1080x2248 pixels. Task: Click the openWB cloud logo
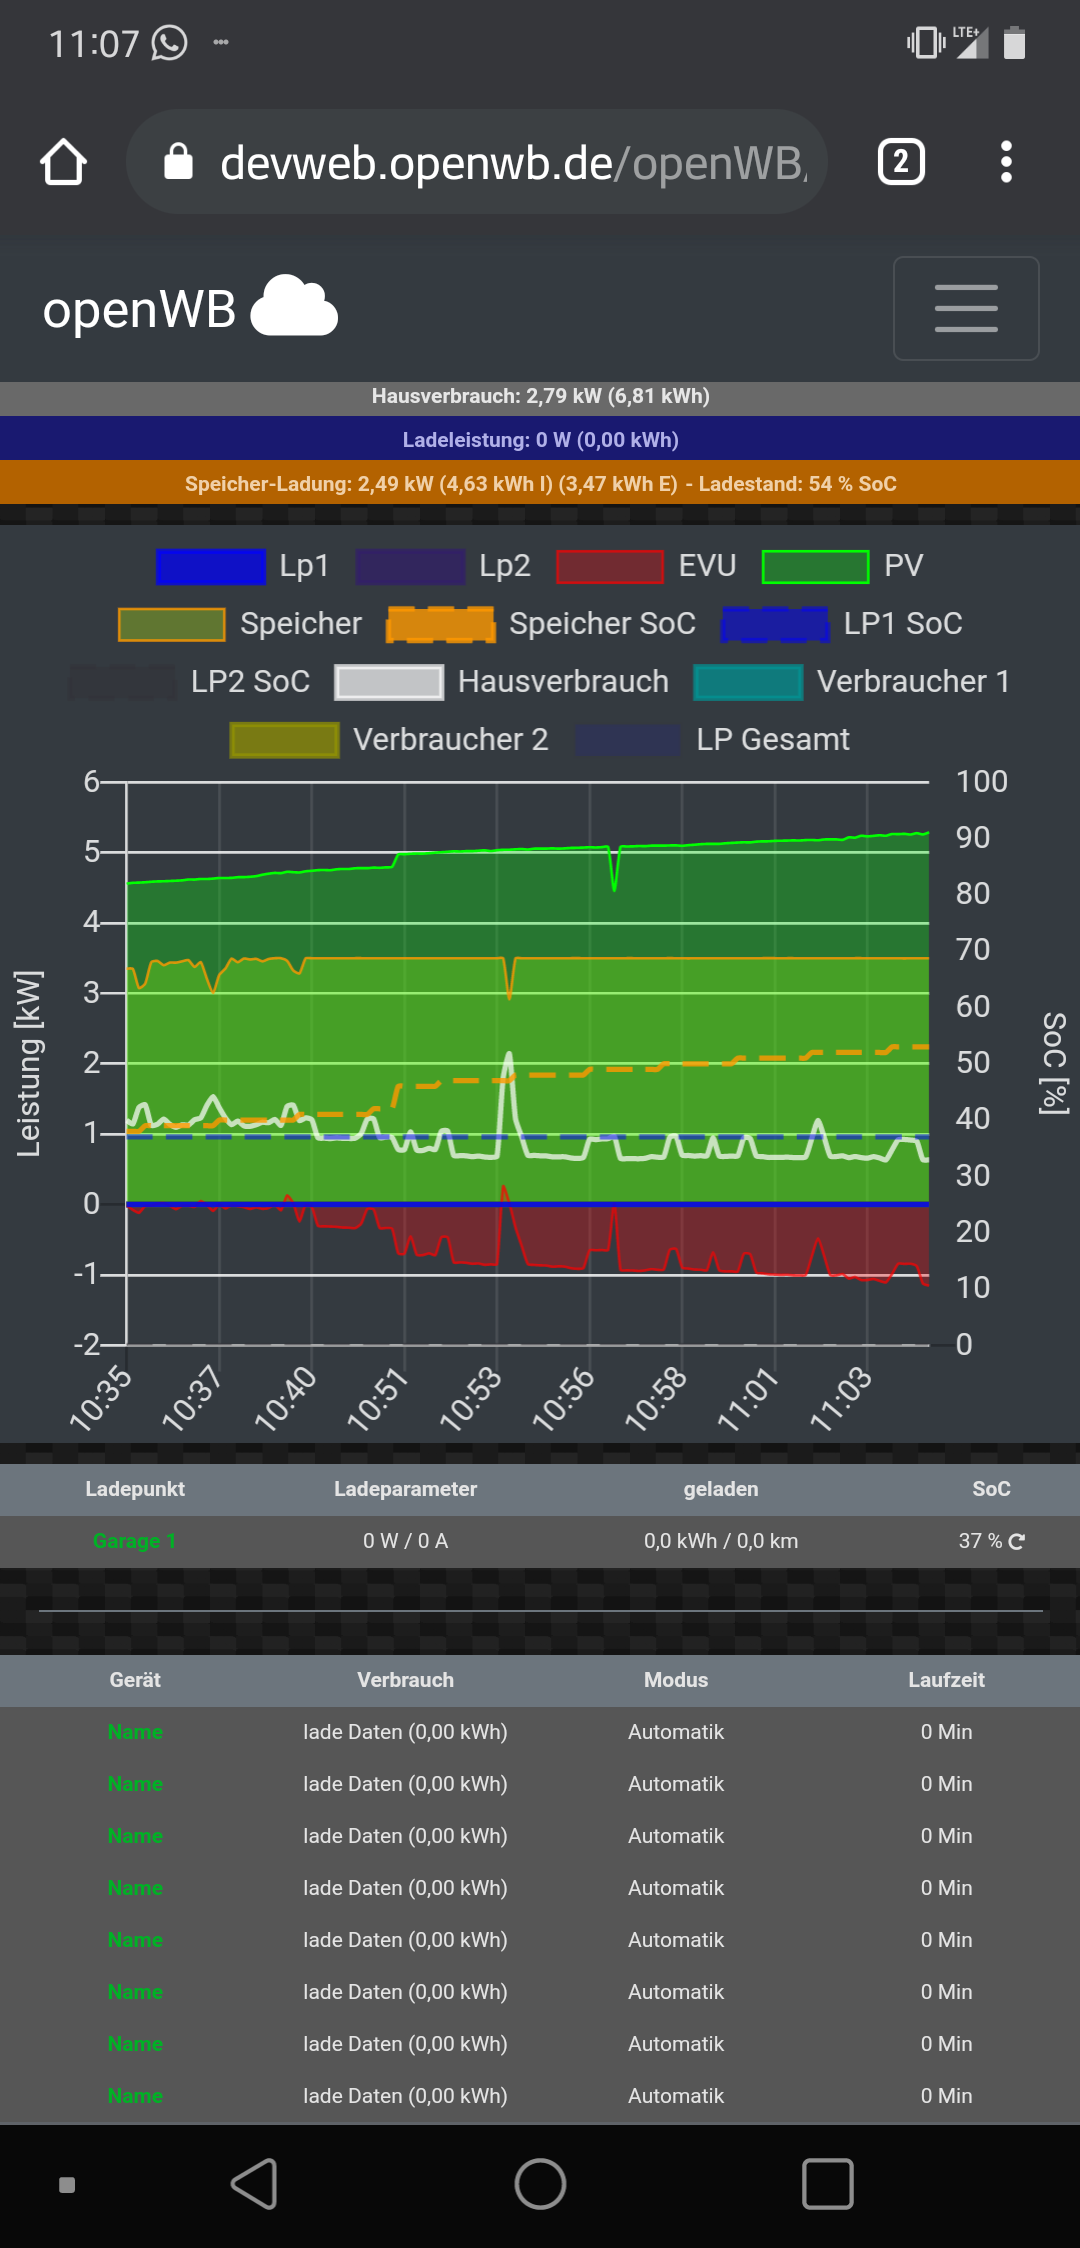coord(293,307)
